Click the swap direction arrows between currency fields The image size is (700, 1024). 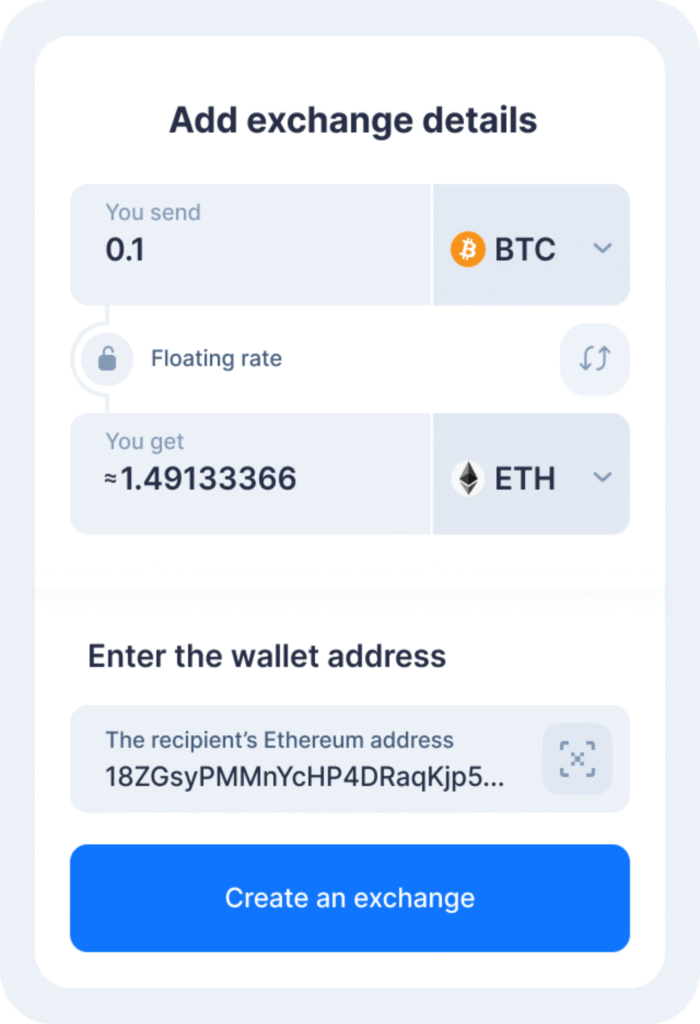point(594,359)
